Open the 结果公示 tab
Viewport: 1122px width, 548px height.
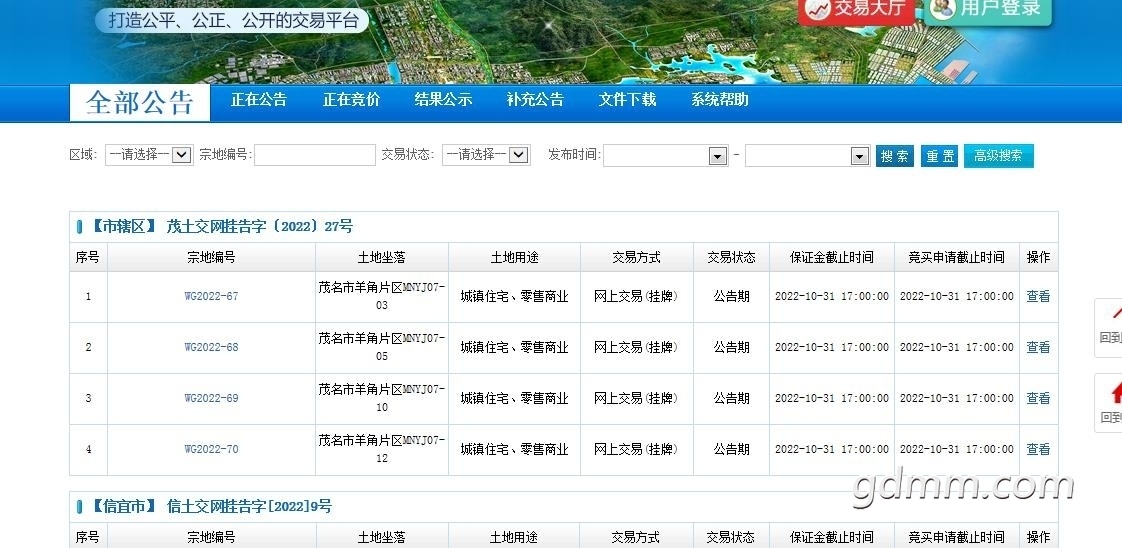click(443, 100)
